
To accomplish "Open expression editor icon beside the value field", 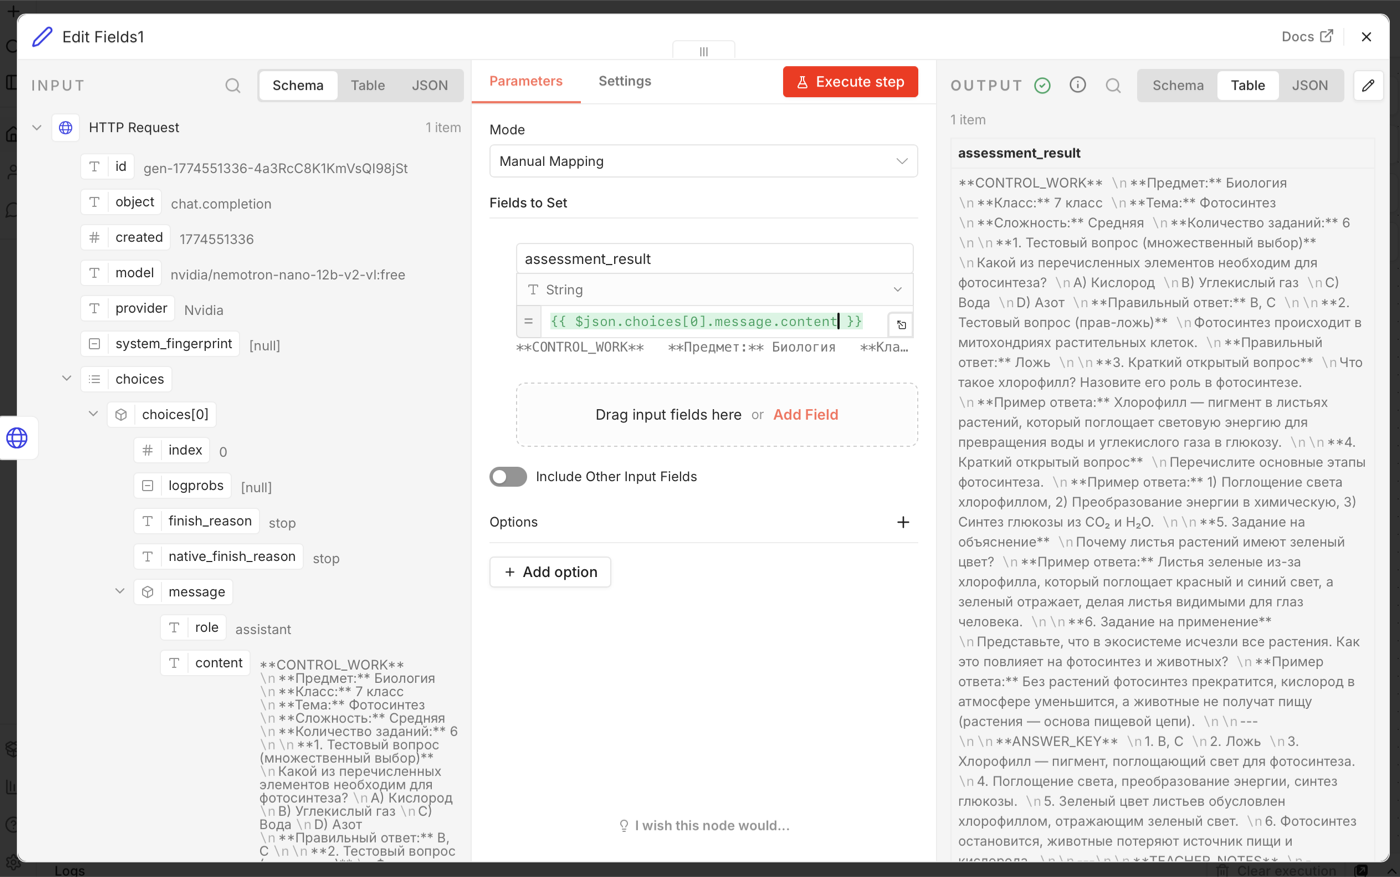I will pyautogui.click(x=901, y=325).
